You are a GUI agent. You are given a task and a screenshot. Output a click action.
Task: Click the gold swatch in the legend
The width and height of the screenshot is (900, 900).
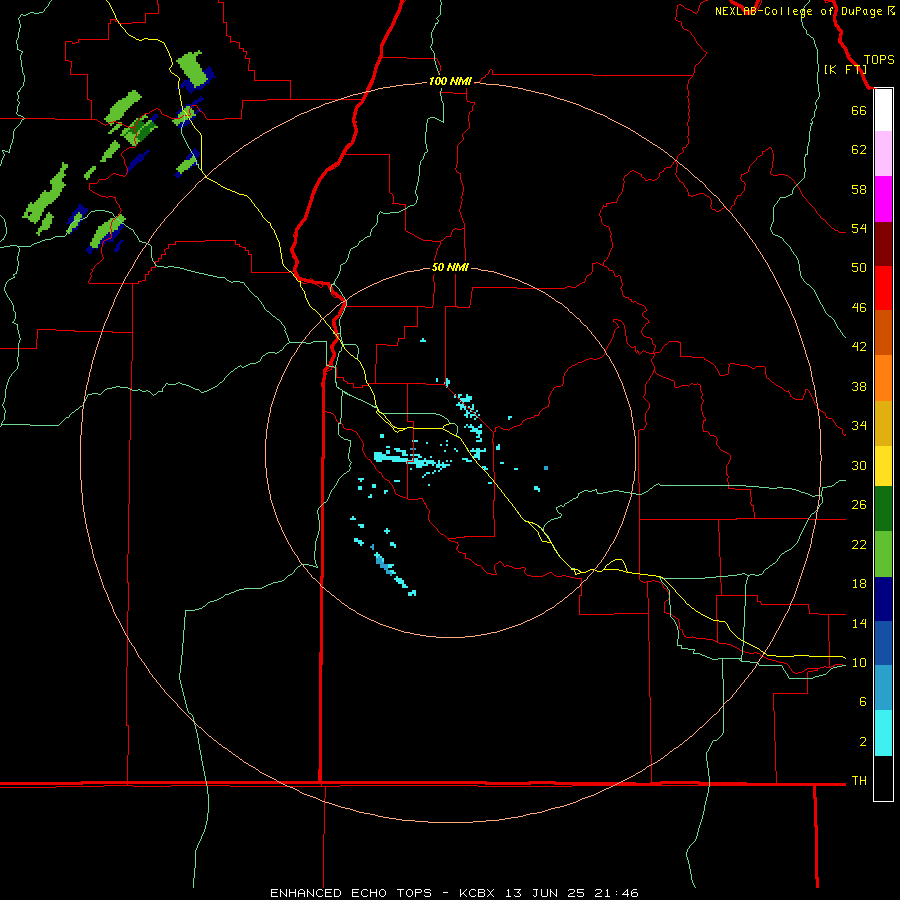tap(883, 423)
